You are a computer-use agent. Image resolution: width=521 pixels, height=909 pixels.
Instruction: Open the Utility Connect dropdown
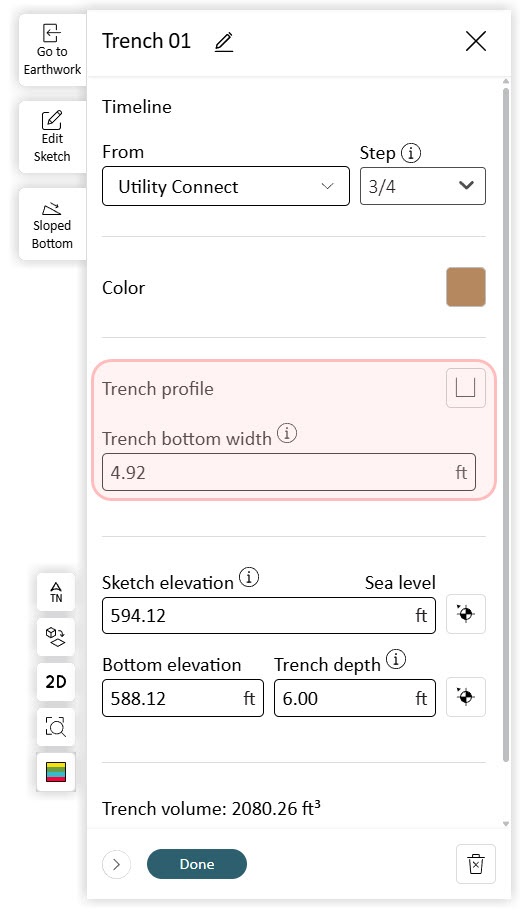[226, 186]
